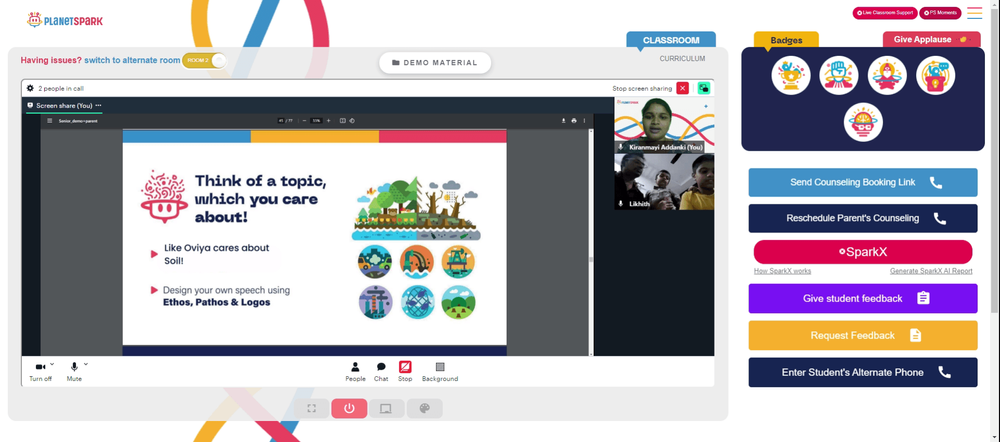
Task: Click Request Feedback button
Action: coord(863,335)
